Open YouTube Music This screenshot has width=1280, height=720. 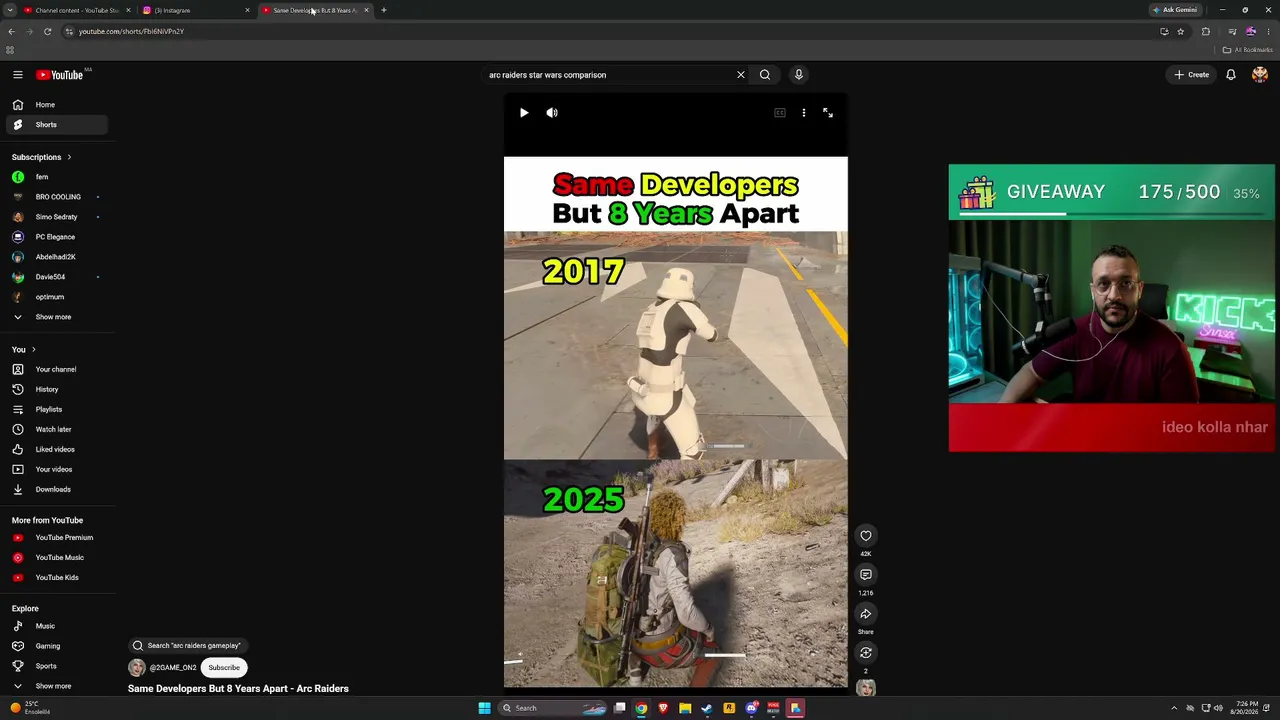click(x=57, y=558)
